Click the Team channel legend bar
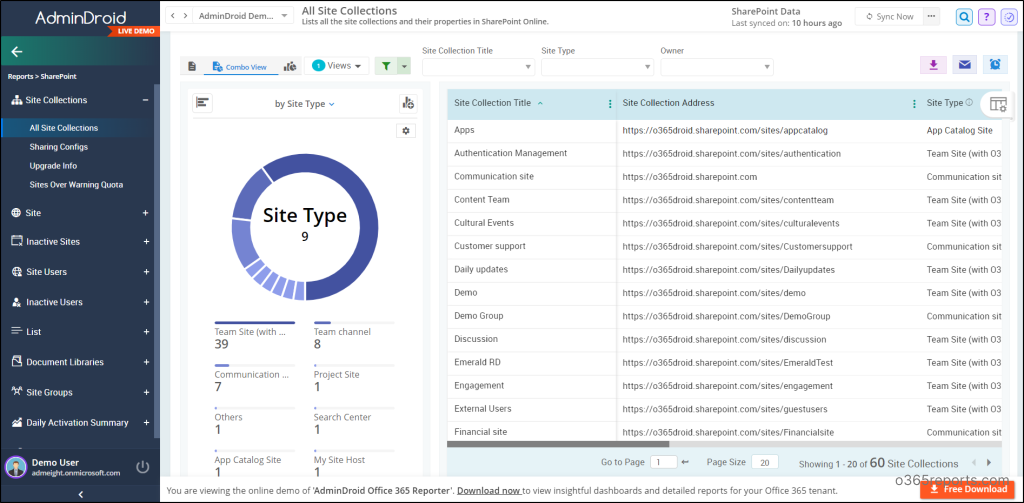 point(354,323)
